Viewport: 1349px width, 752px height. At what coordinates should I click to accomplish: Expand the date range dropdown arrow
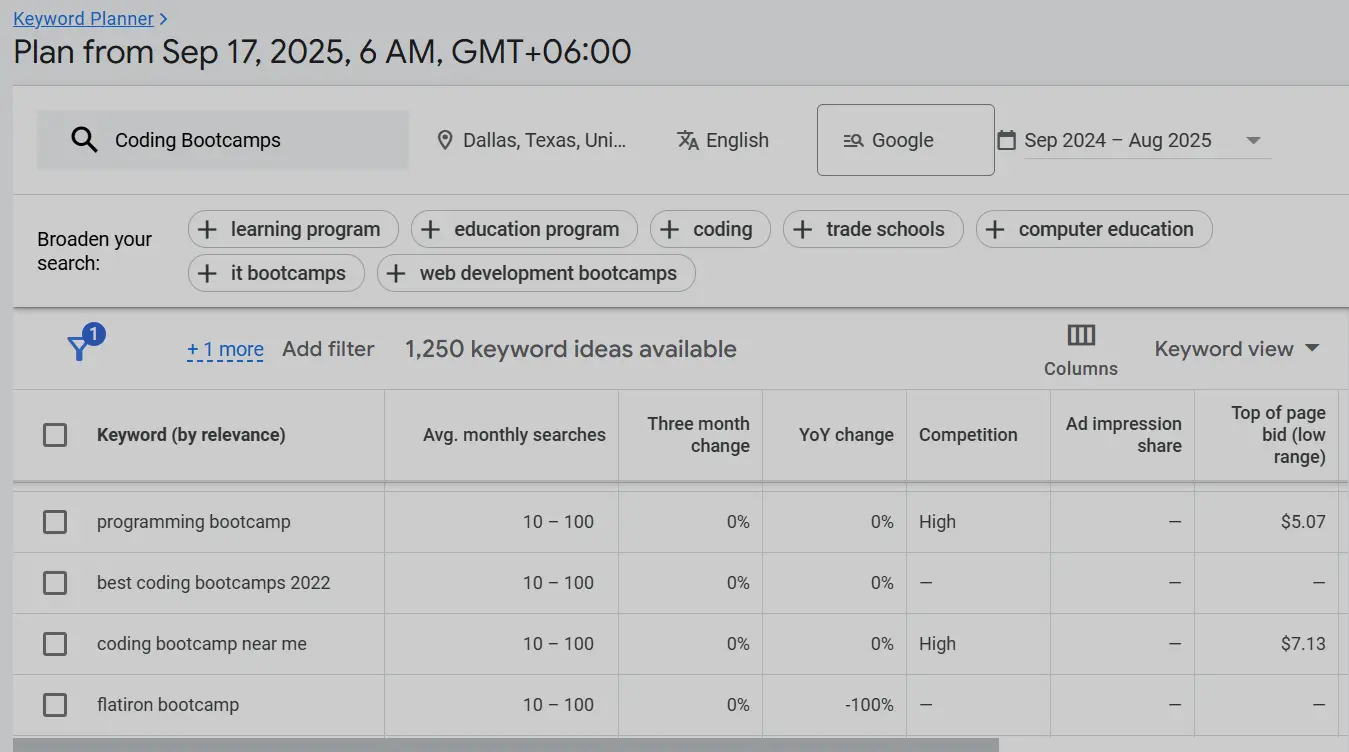click(1253, 140)
